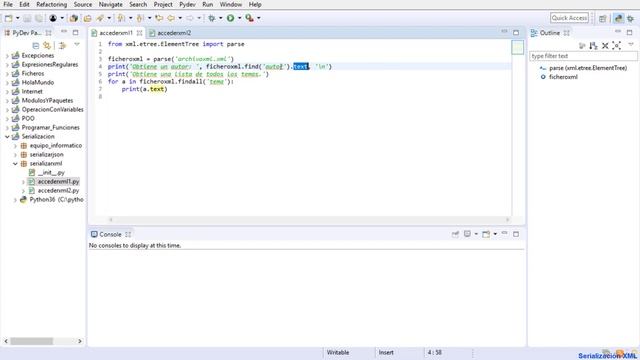Open the Pydev menu
This screenshot has width=640, height=360.
tap(187, 4)
